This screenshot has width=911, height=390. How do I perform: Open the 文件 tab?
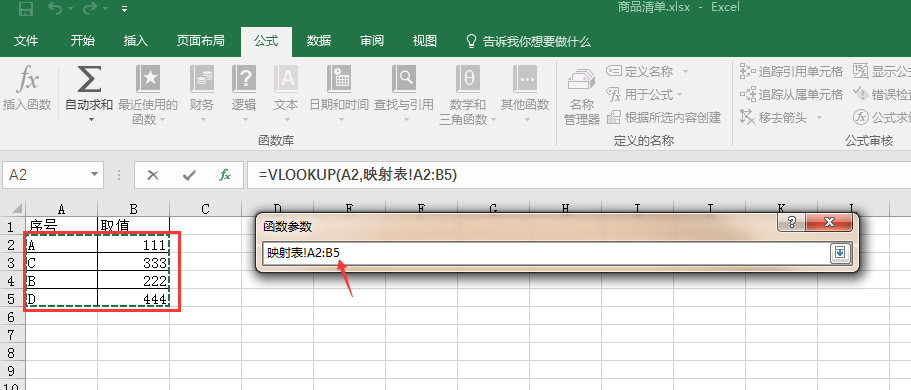(26, 41)
